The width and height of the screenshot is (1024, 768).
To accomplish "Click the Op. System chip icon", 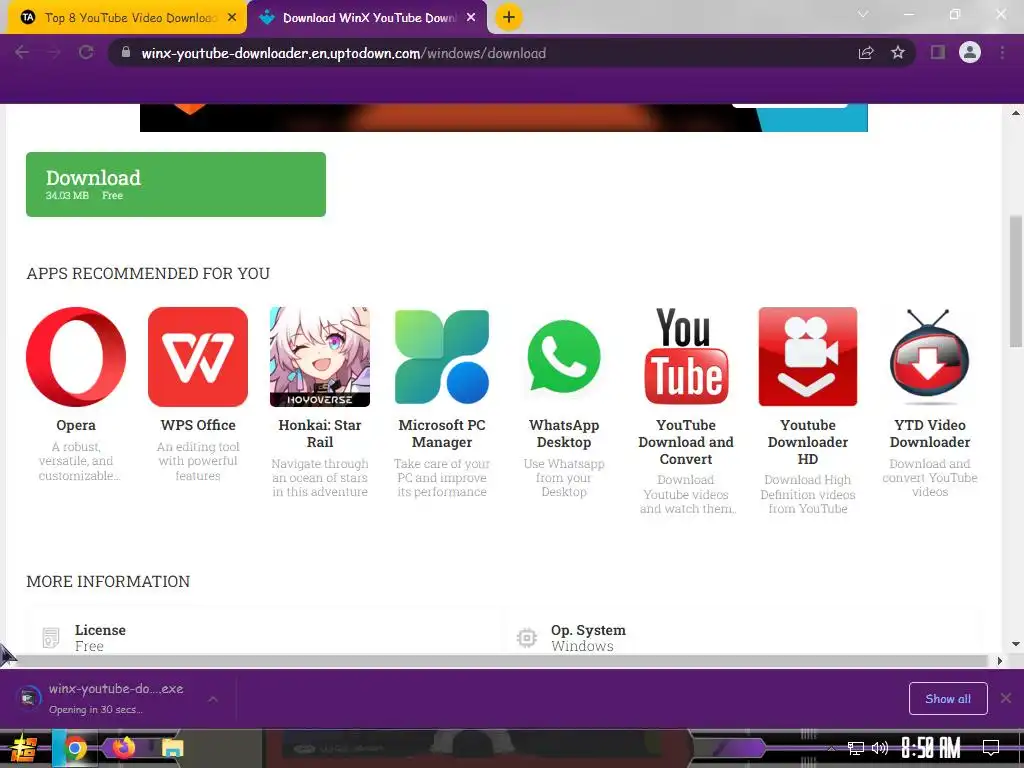I will (x=526, y=637).
